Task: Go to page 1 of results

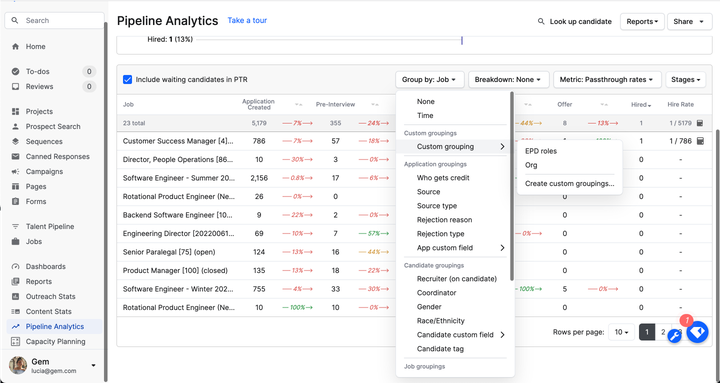Action: pos(647,332)
